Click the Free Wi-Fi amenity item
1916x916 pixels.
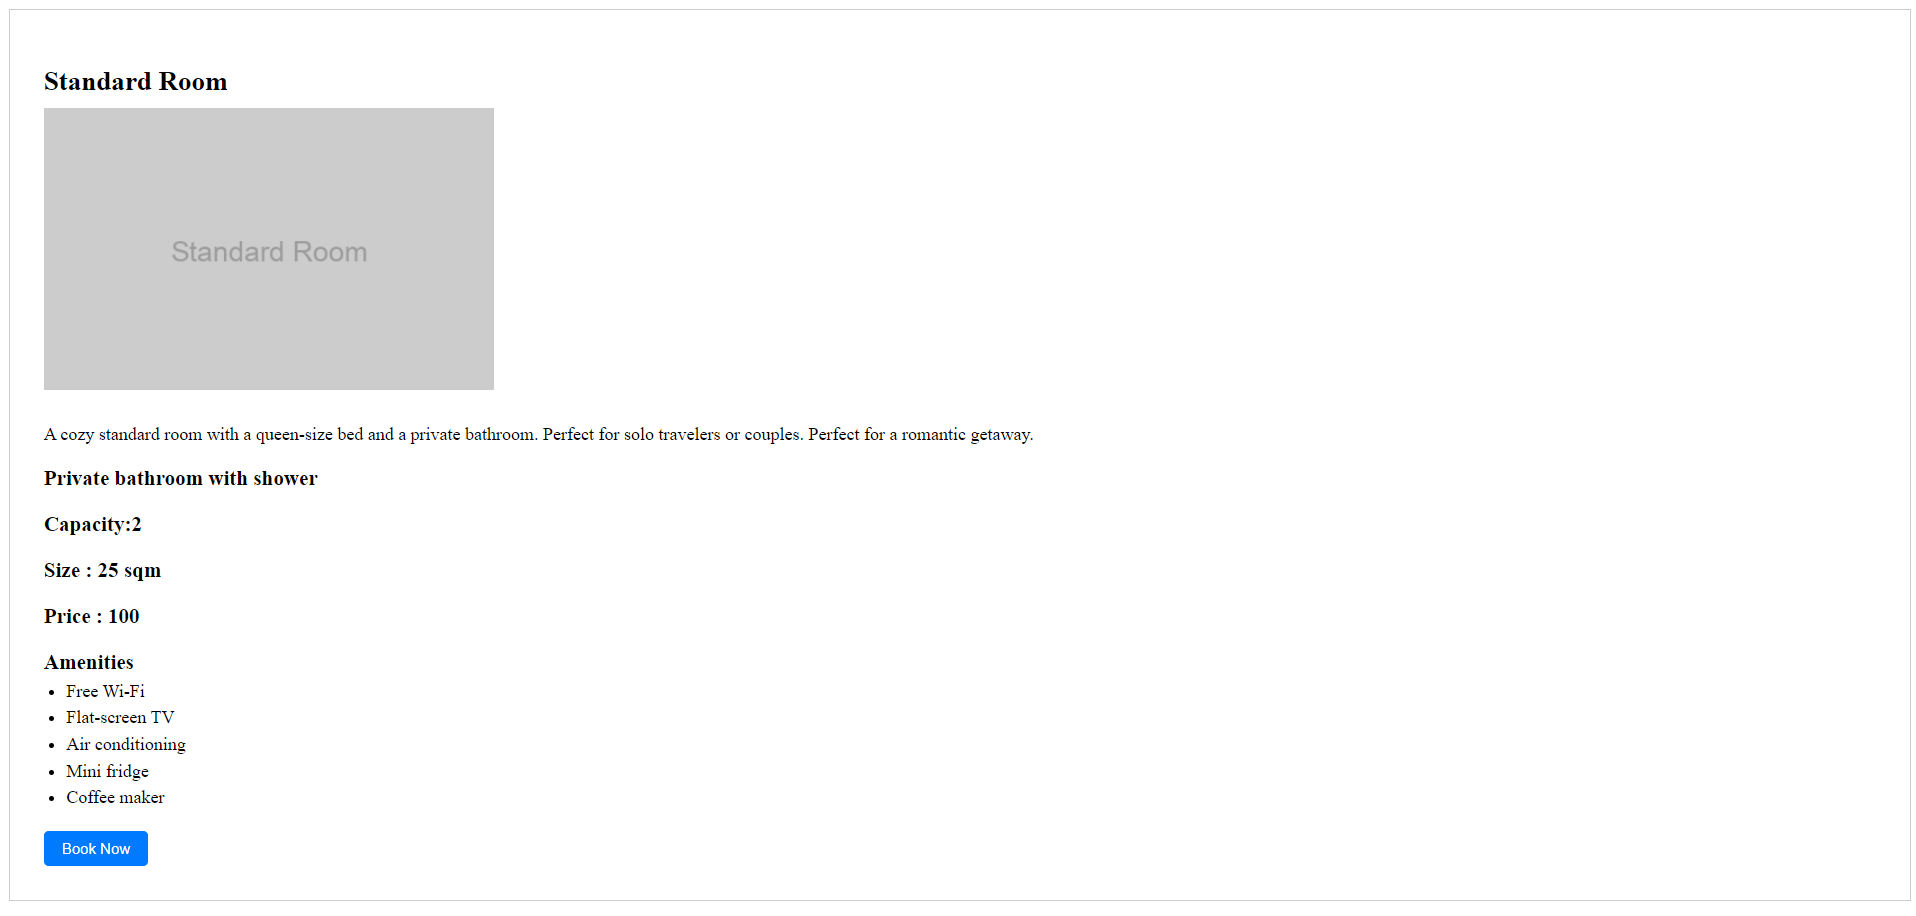pos(105,691)
